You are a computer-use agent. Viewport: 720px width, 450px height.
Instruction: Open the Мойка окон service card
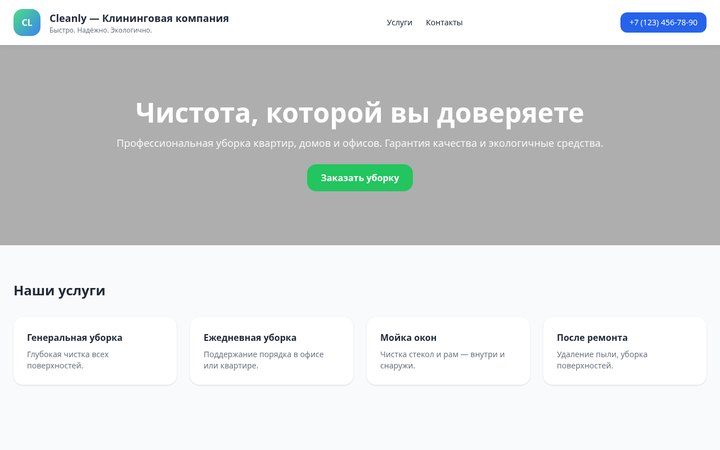448,351
